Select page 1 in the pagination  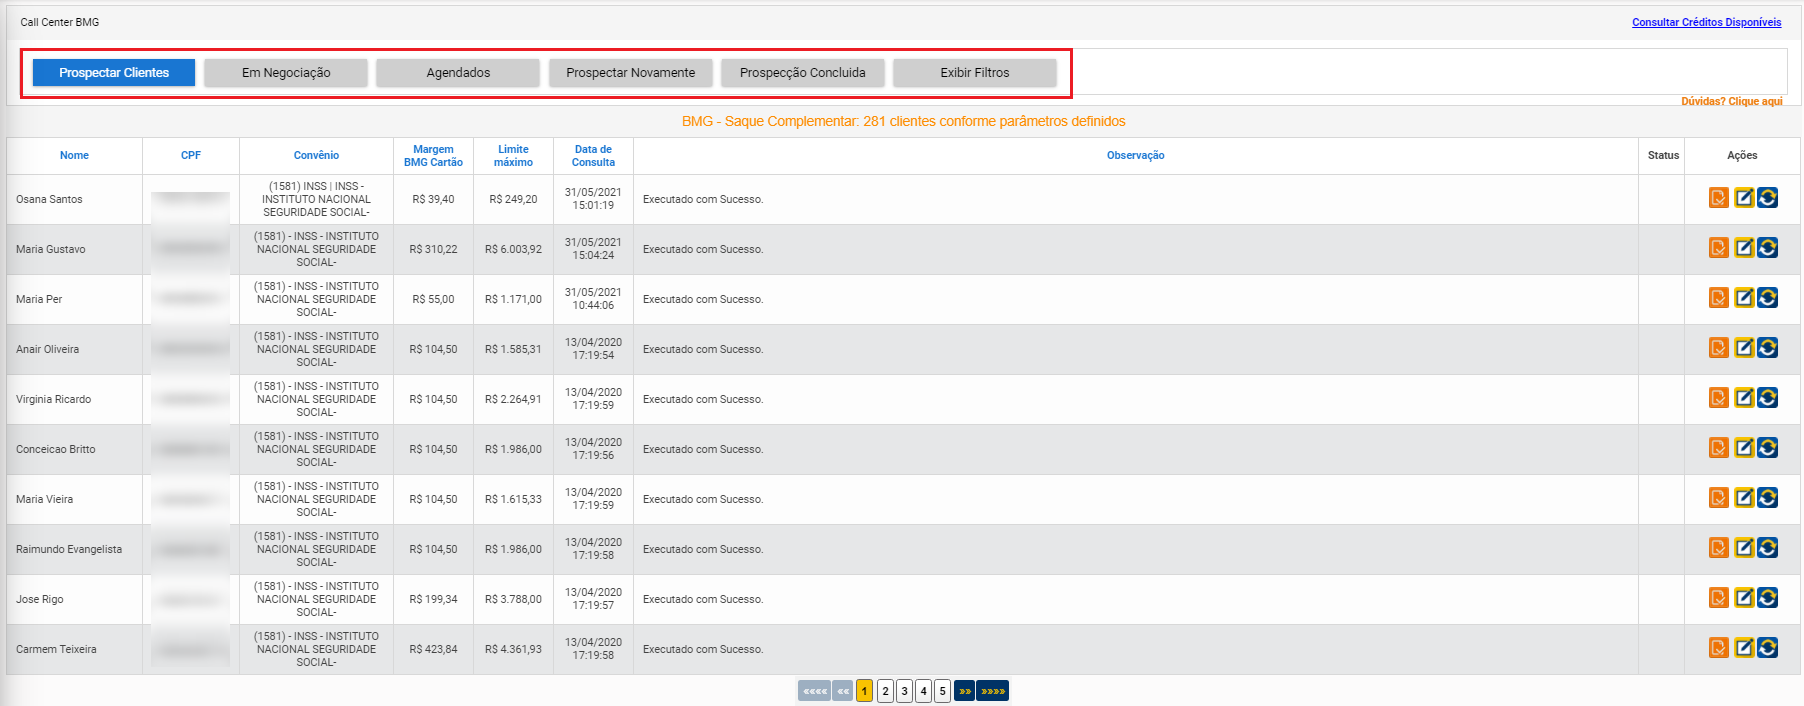[864, 691]
